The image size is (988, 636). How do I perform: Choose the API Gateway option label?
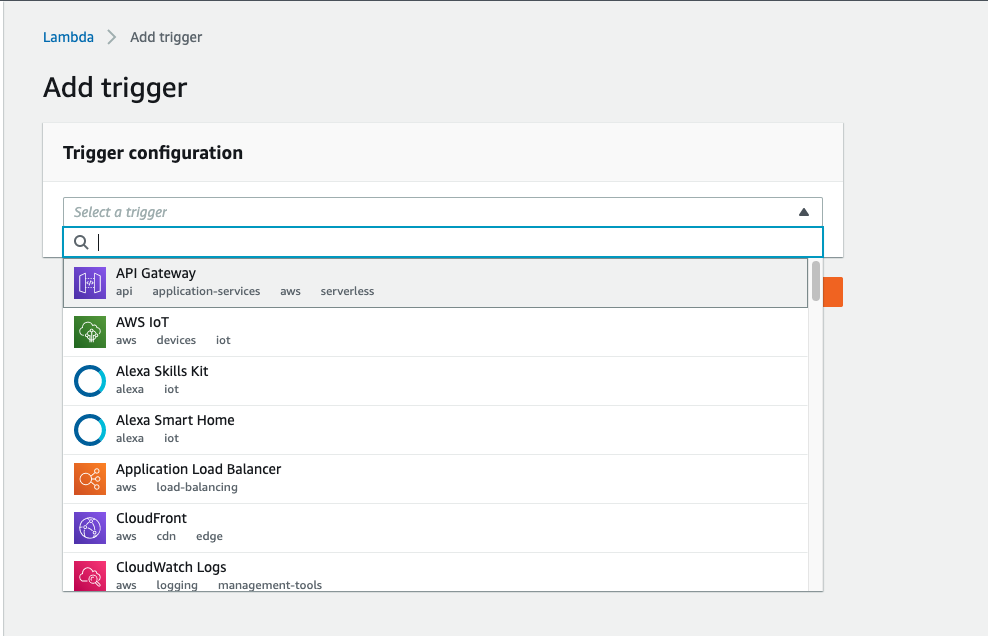pyautogui.click(x=156, y=273)
